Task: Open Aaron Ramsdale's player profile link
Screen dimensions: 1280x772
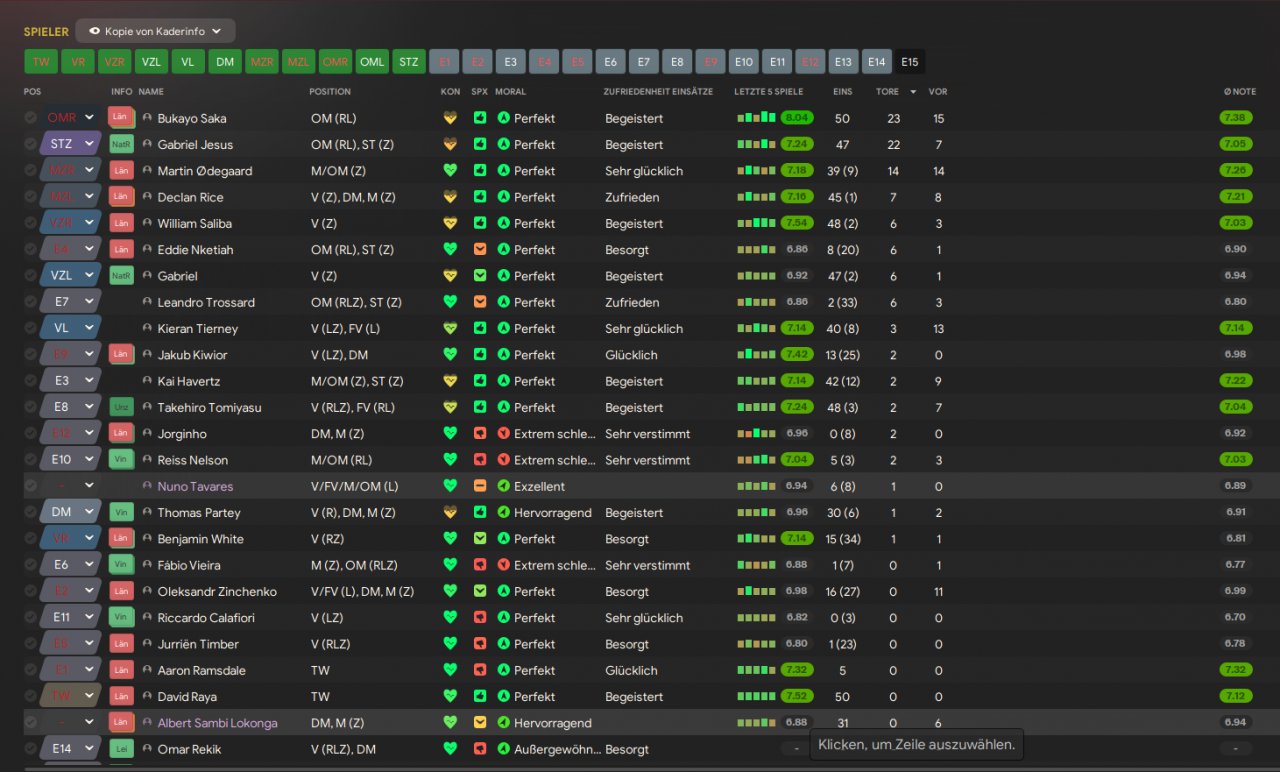Action: click(x=201, y=670)
